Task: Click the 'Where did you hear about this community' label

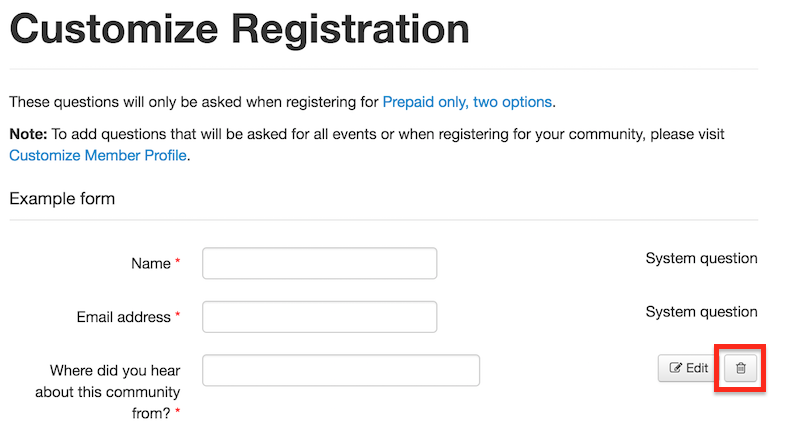Action: (108, 391)
